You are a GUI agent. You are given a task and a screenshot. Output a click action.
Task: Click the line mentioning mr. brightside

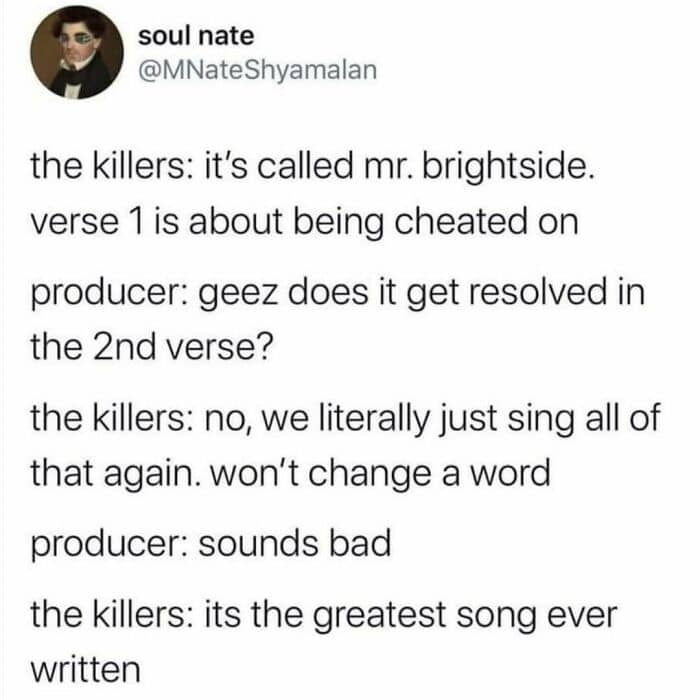coord(313,167)
